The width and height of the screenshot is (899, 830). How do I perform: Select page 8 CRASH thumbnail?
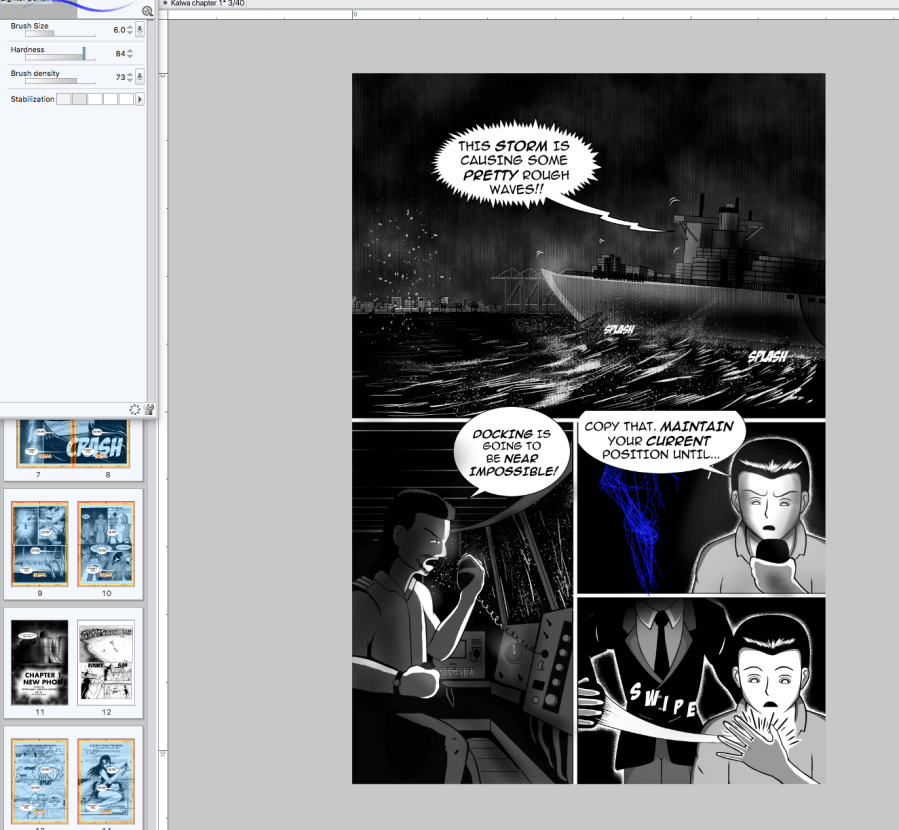[x=106, y=445]
